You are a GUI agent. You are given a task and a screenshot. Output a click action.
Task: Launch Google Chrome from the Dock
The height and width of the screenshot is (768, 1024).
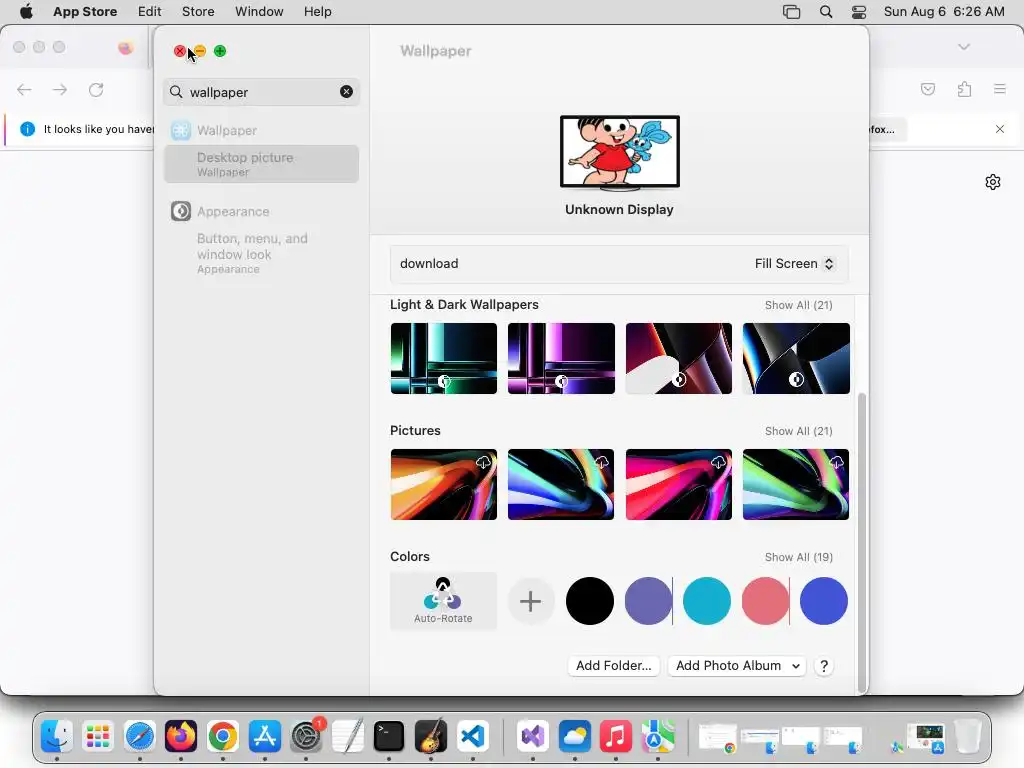pyautogui.click(x=223, y=737)
